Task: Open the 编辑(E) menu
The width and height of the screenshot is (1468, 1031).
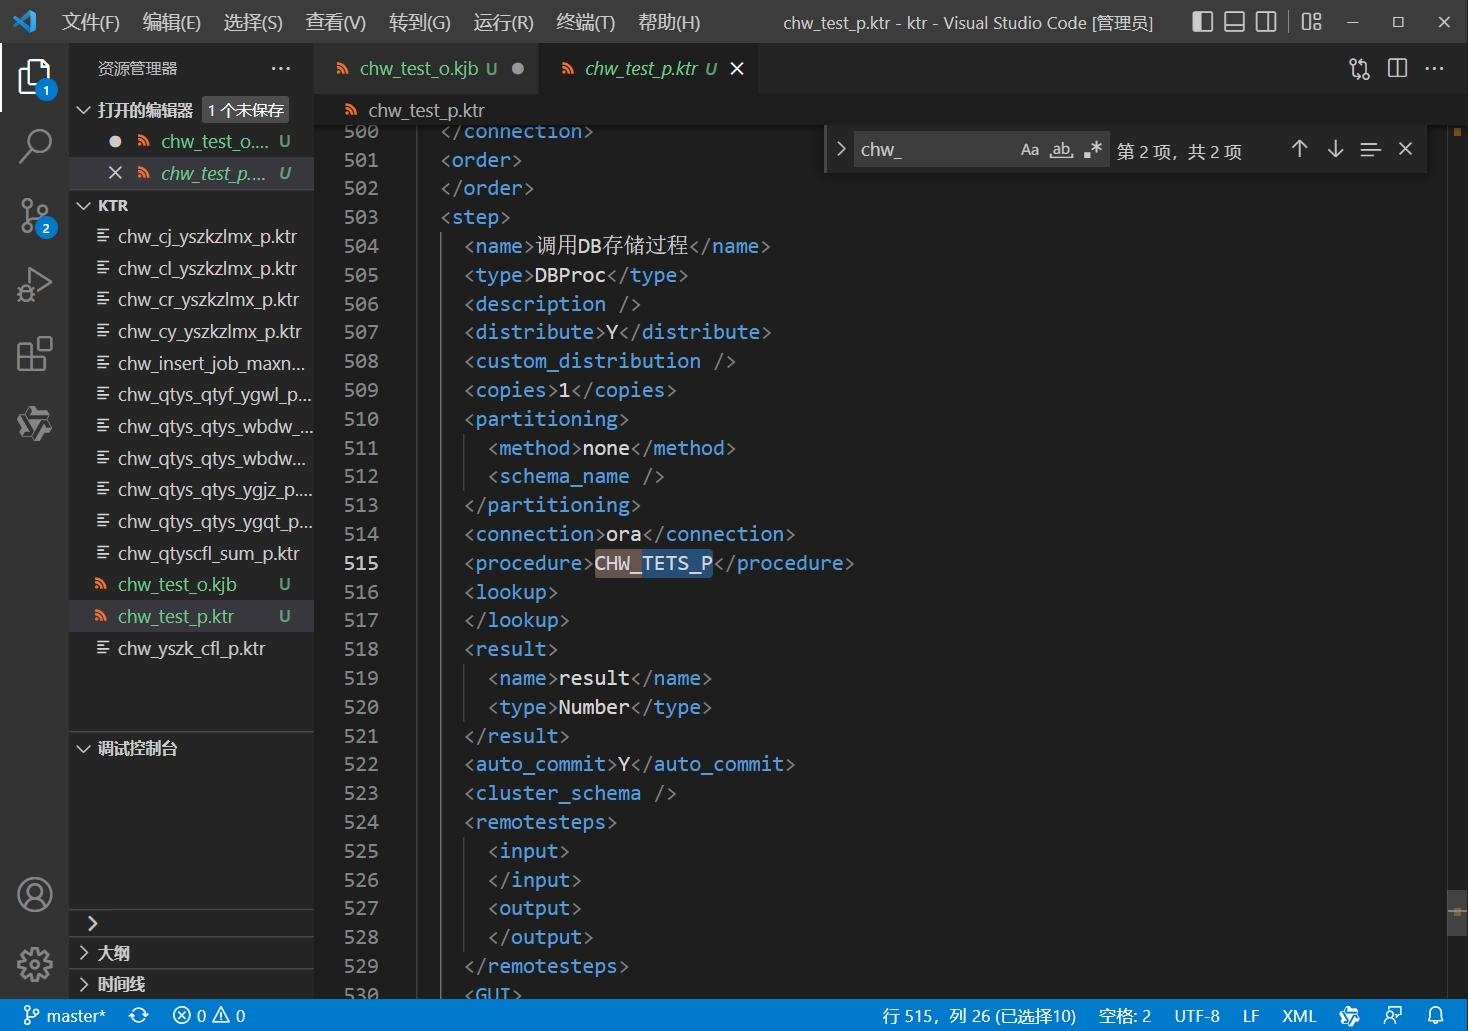Action: pos(171,22)
